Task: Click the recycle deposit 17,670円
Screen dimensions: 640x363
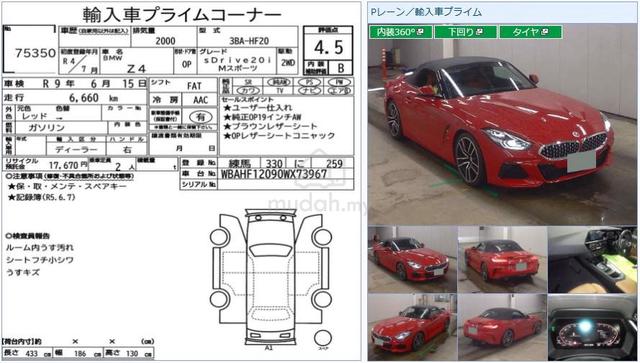Action: coord(69,165)
